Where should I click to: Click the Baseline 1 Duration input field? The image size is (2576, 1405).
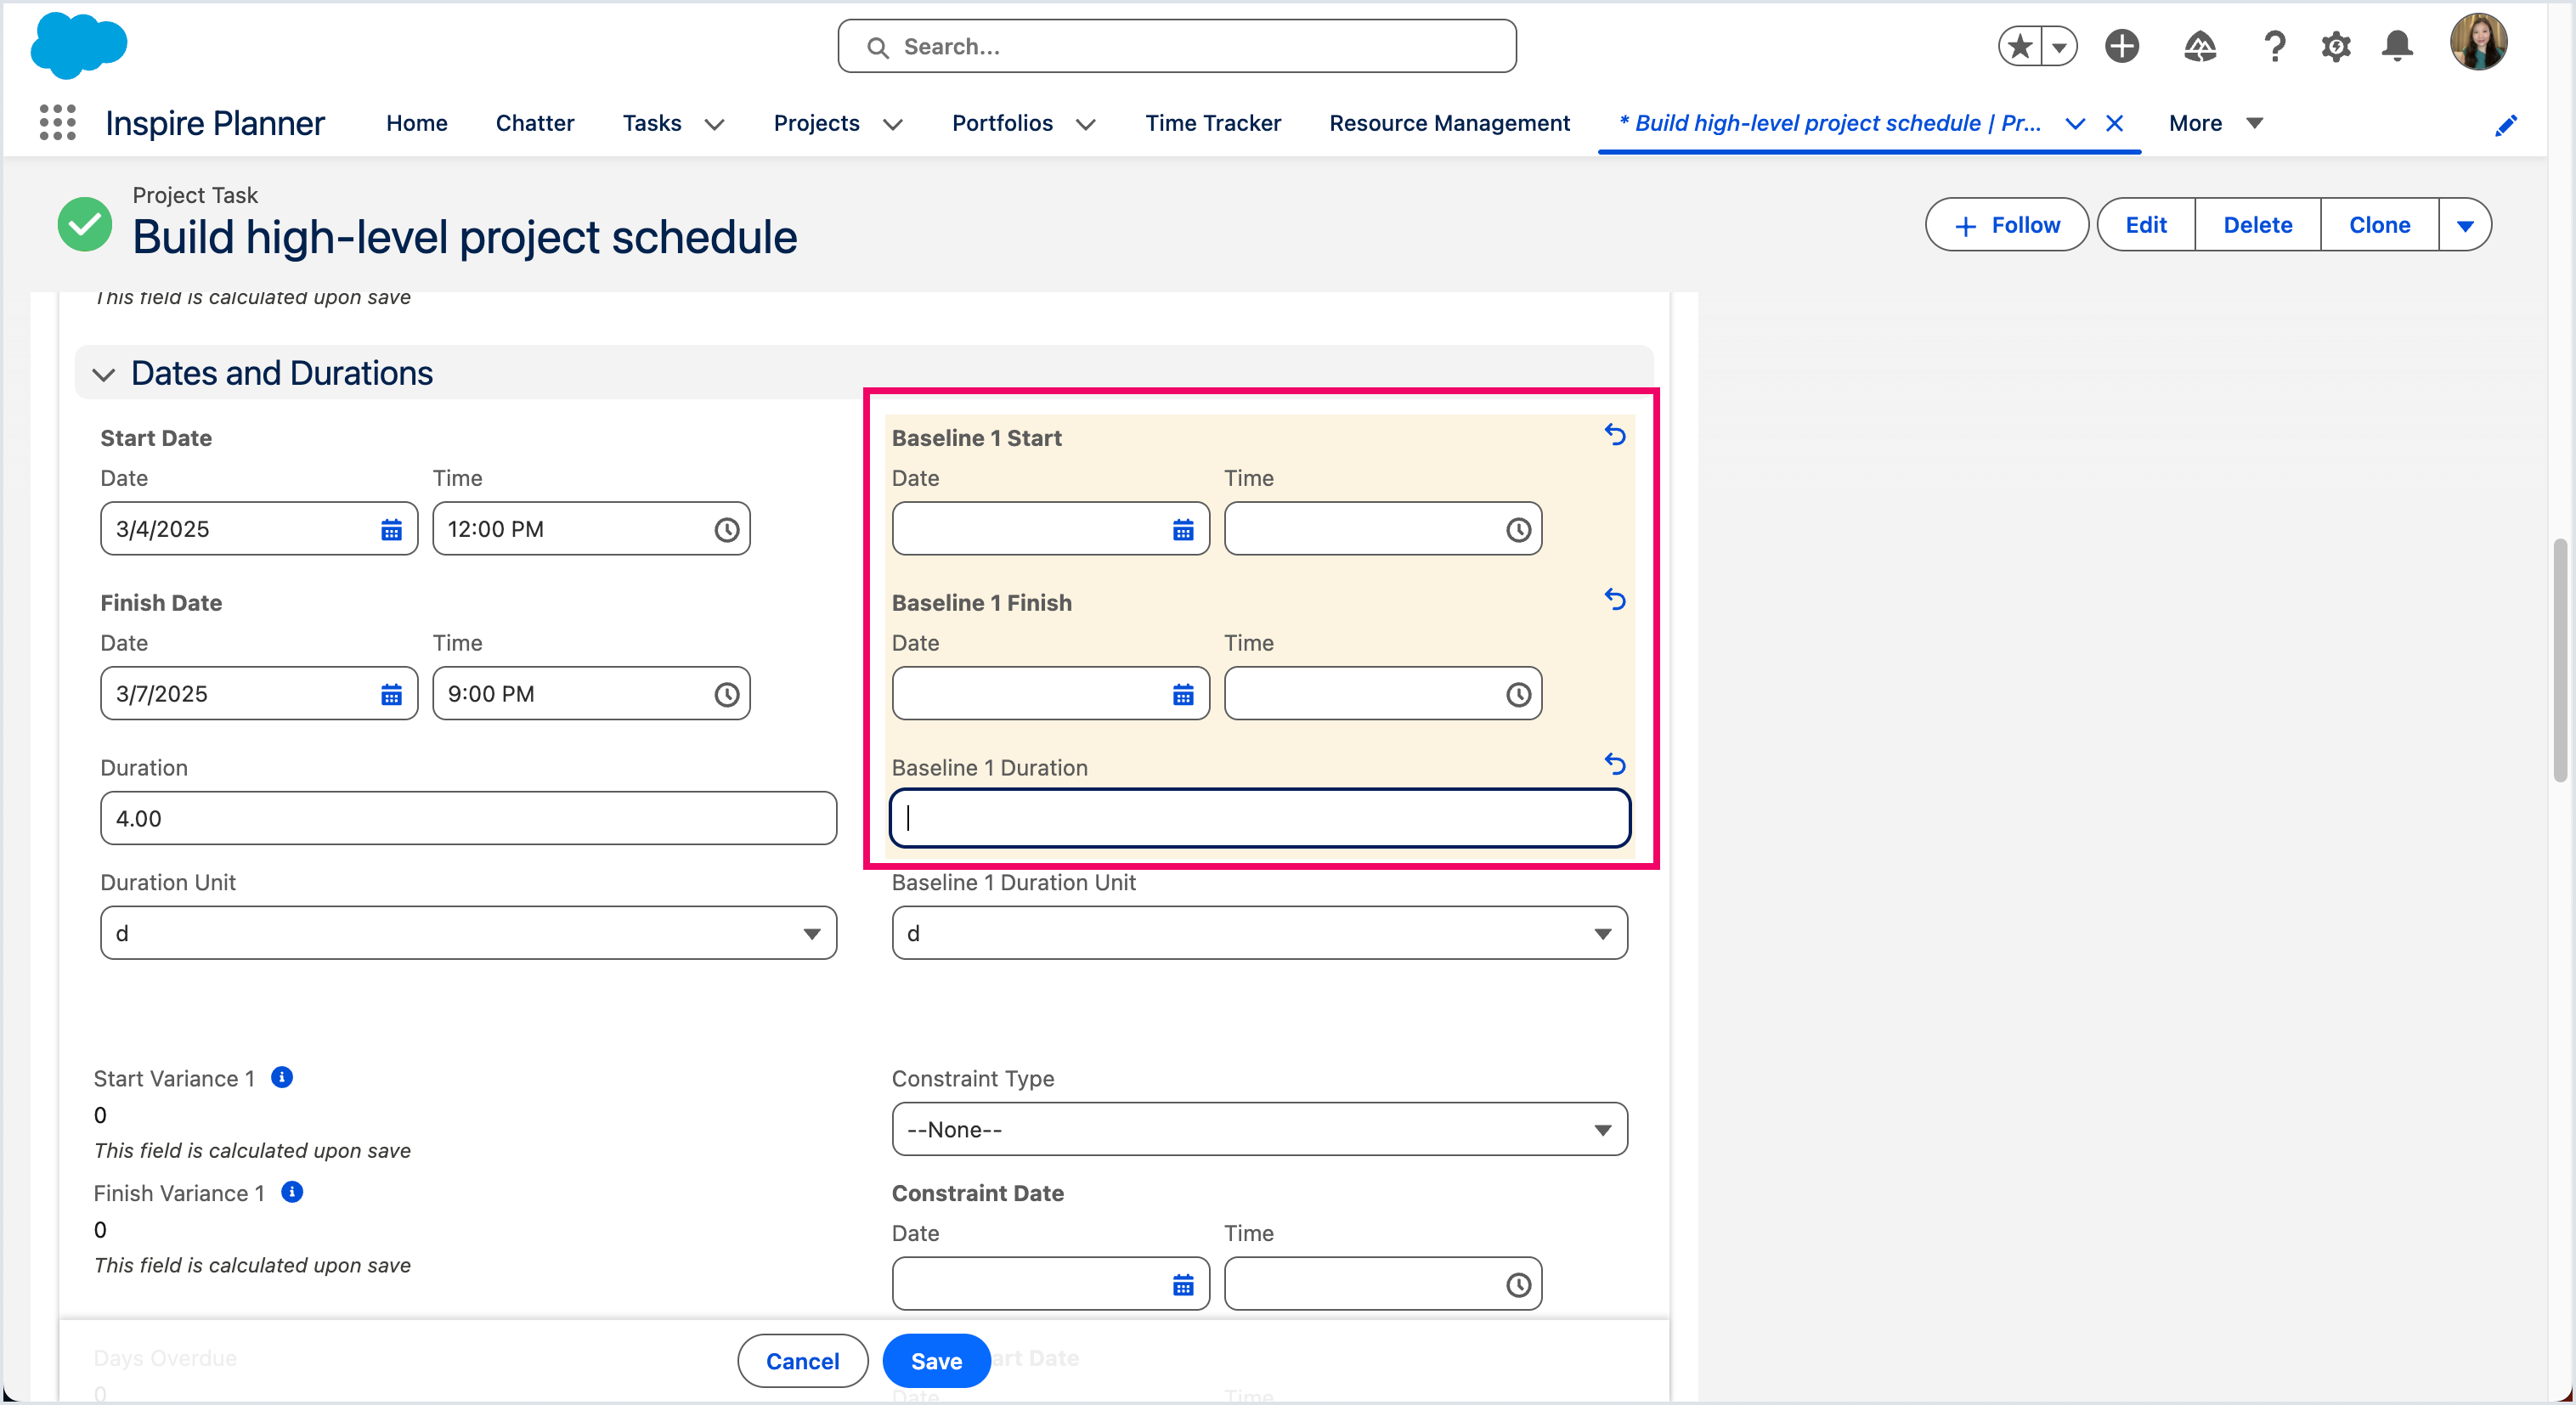[1259, 818]
